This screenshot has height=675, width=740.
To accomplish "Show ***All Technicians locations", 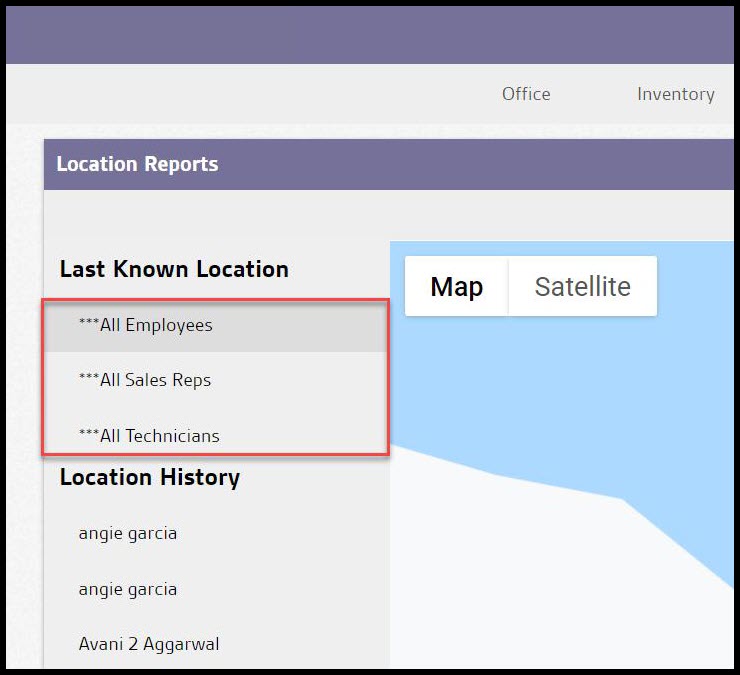I will click(x=149, y=436).
